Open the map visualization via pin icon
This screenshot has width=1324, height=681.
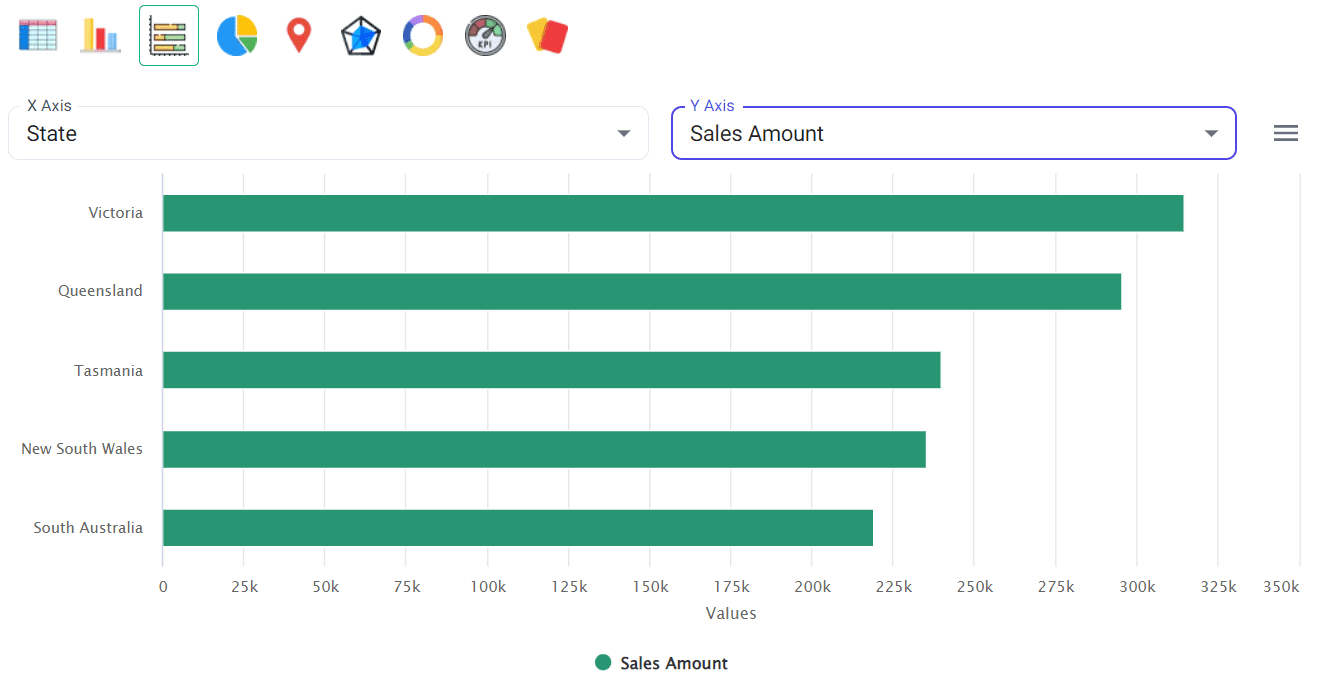[x=299, y=33]
